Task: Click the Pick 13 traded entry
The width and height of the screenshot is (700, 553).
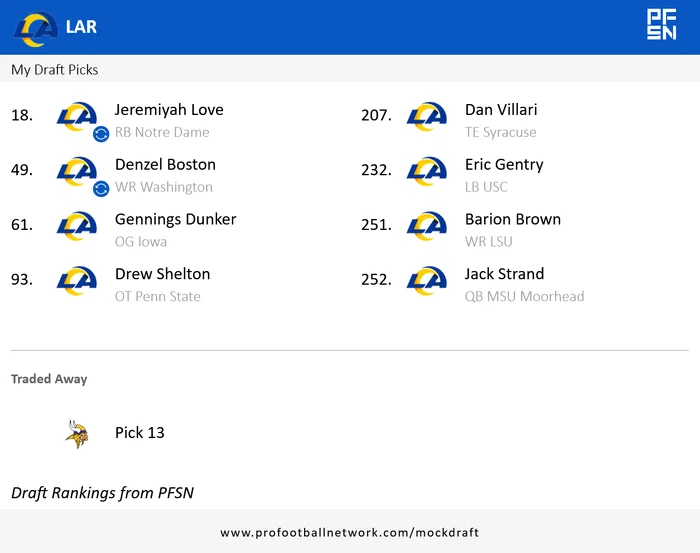Action: click(139, 433)
